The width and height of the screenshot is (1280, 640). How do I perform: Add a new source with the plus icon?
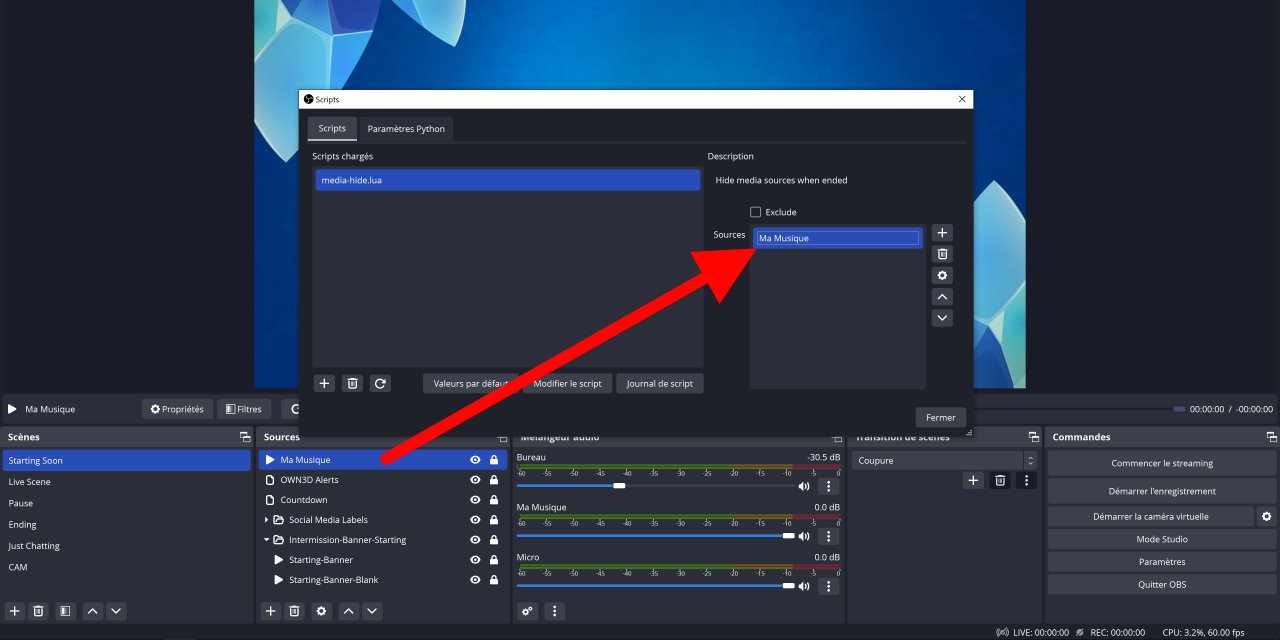tap(270, 611)
